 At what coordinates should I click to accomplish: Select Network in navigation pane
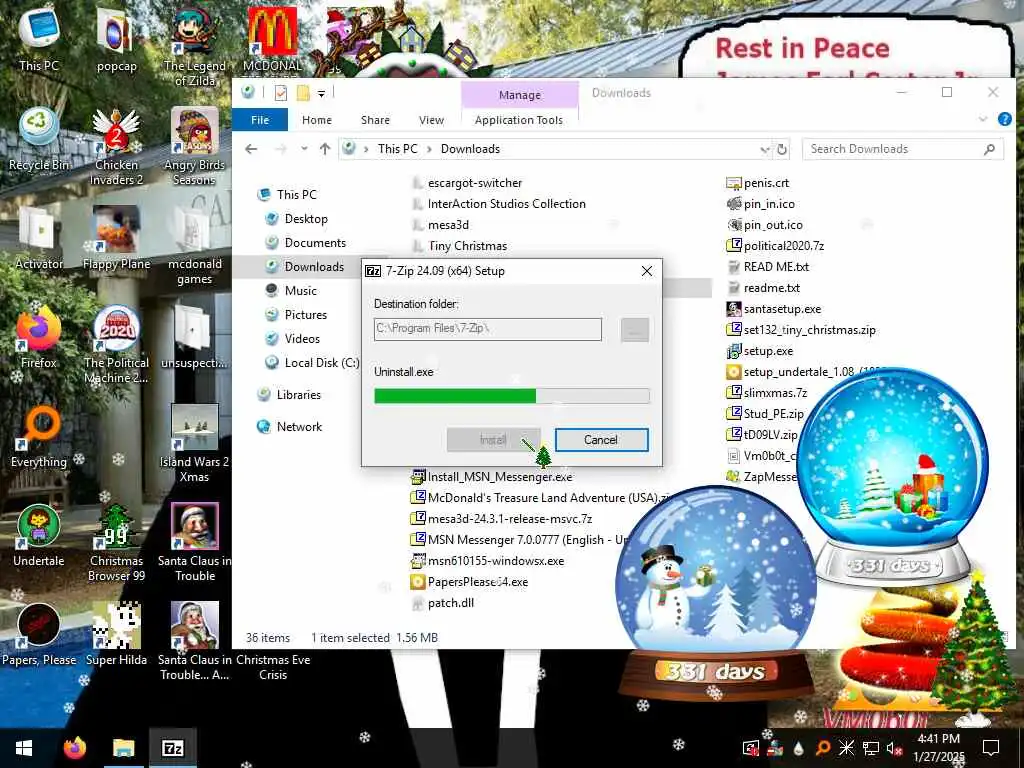click(299, 426)
